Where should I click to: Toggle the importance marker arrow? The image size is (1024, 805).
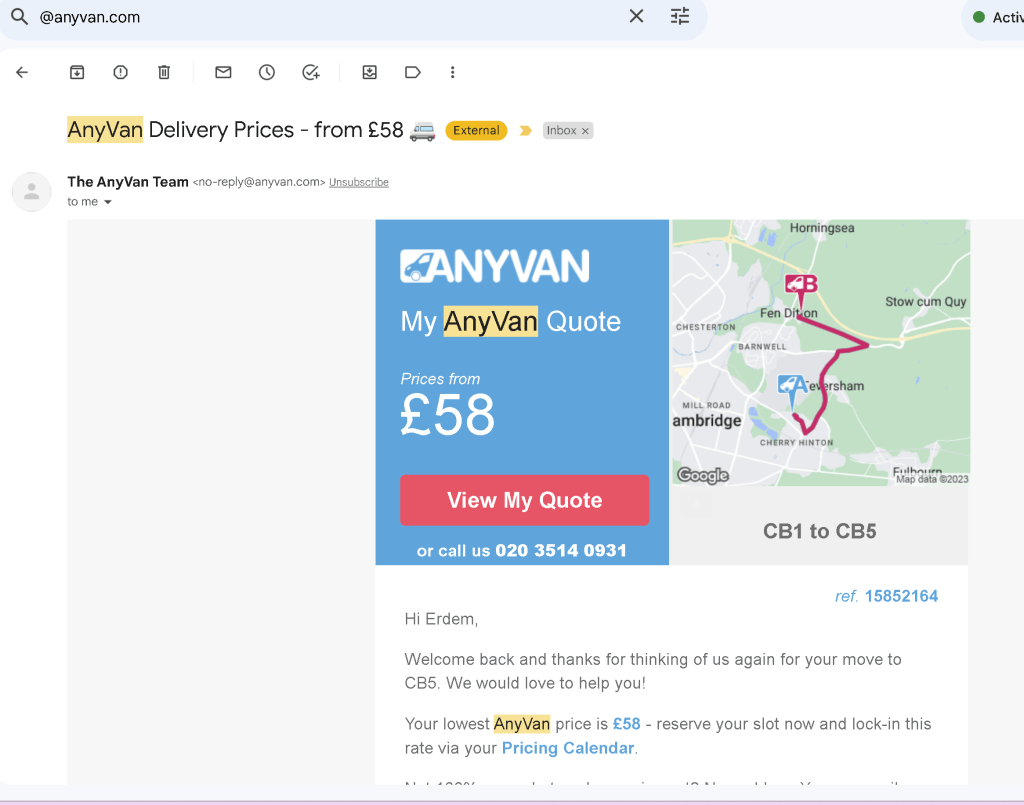point(525,131)
